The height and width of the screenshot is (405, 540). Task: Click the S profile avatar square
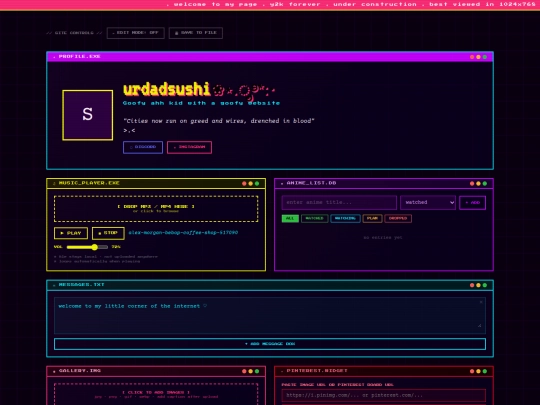click(87, 115)
